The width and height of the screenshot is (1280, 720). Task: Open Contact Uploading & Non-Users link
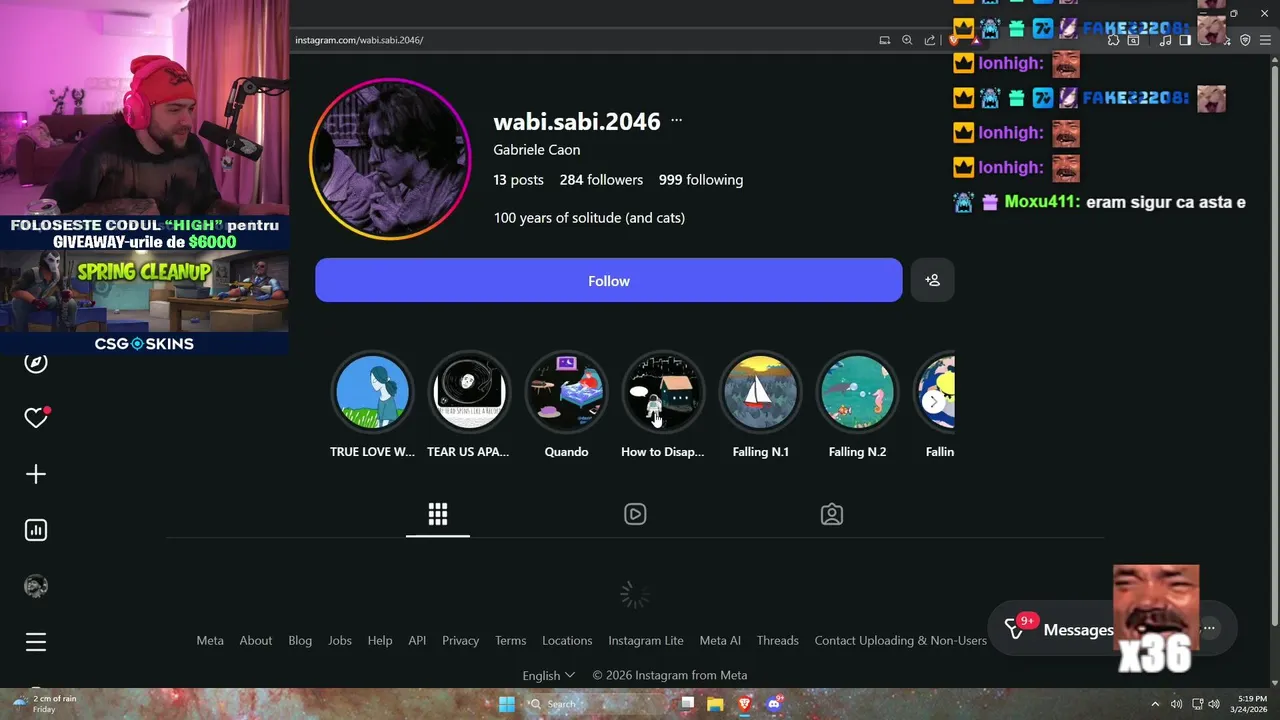click(x=901, y=640)
